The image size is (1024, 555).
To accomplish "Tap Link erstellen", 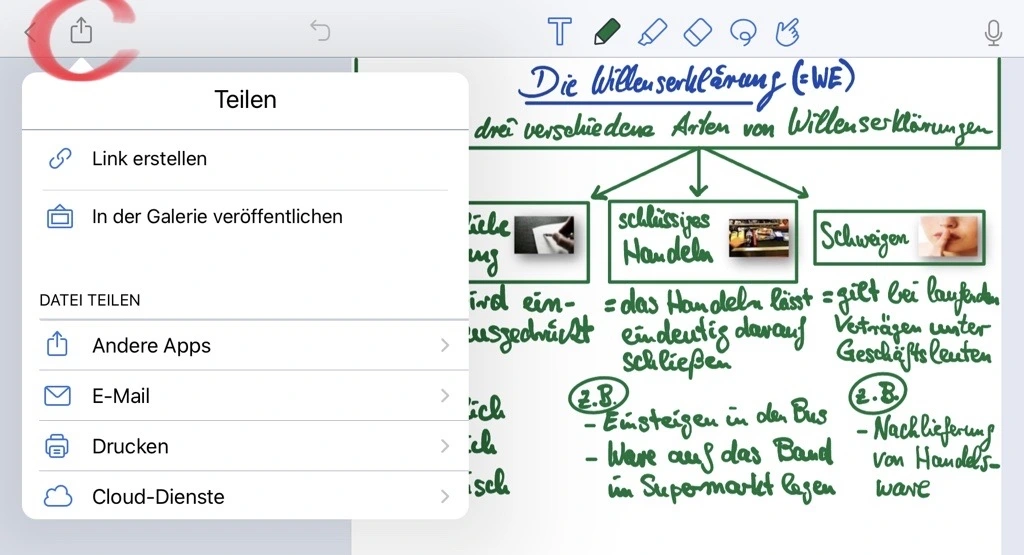I will point(149,158).
